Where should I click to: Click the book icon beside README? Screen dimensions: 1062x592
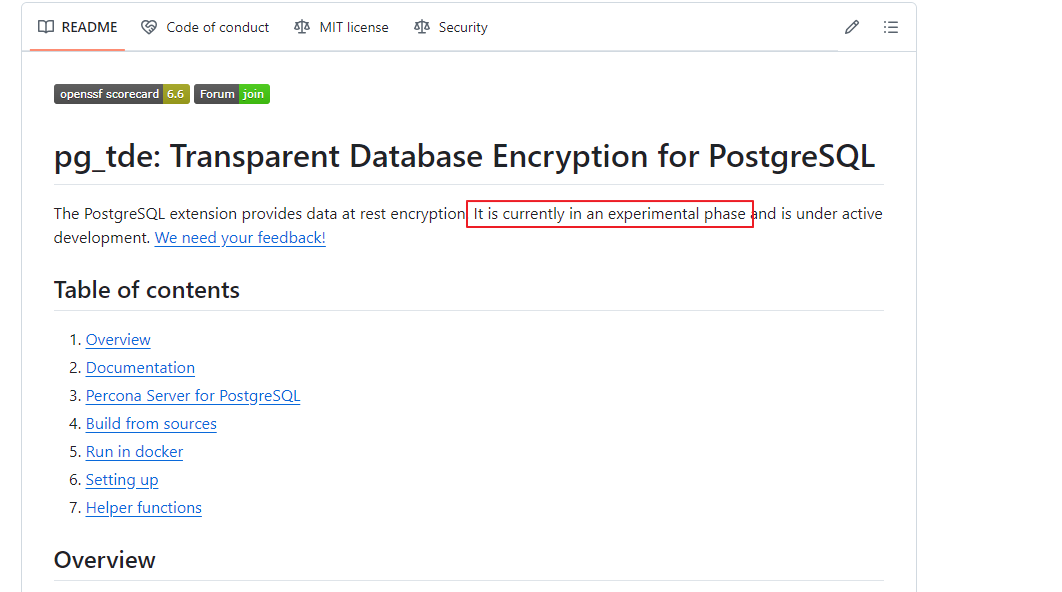click(46, 27)
